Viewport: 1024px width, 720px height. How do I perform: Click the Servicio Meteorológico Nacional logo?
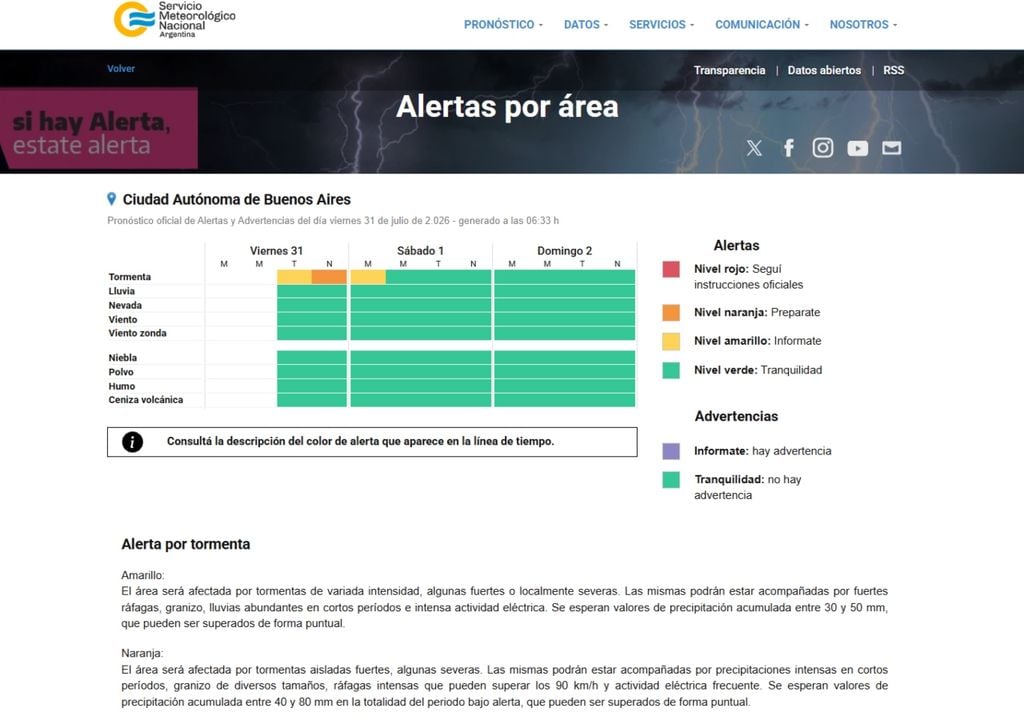pyautogui.click(x=174, y=20)
